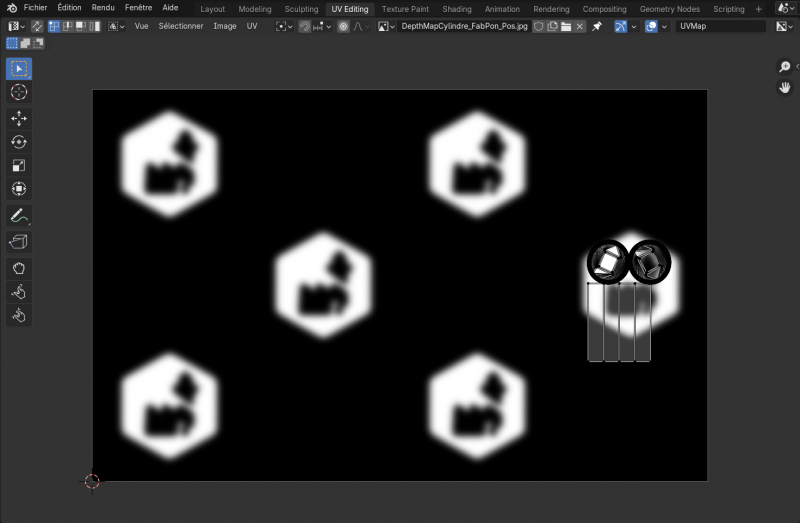Open the Fichier menu
The width and height of the screenshot is (800, 523).
35,8
